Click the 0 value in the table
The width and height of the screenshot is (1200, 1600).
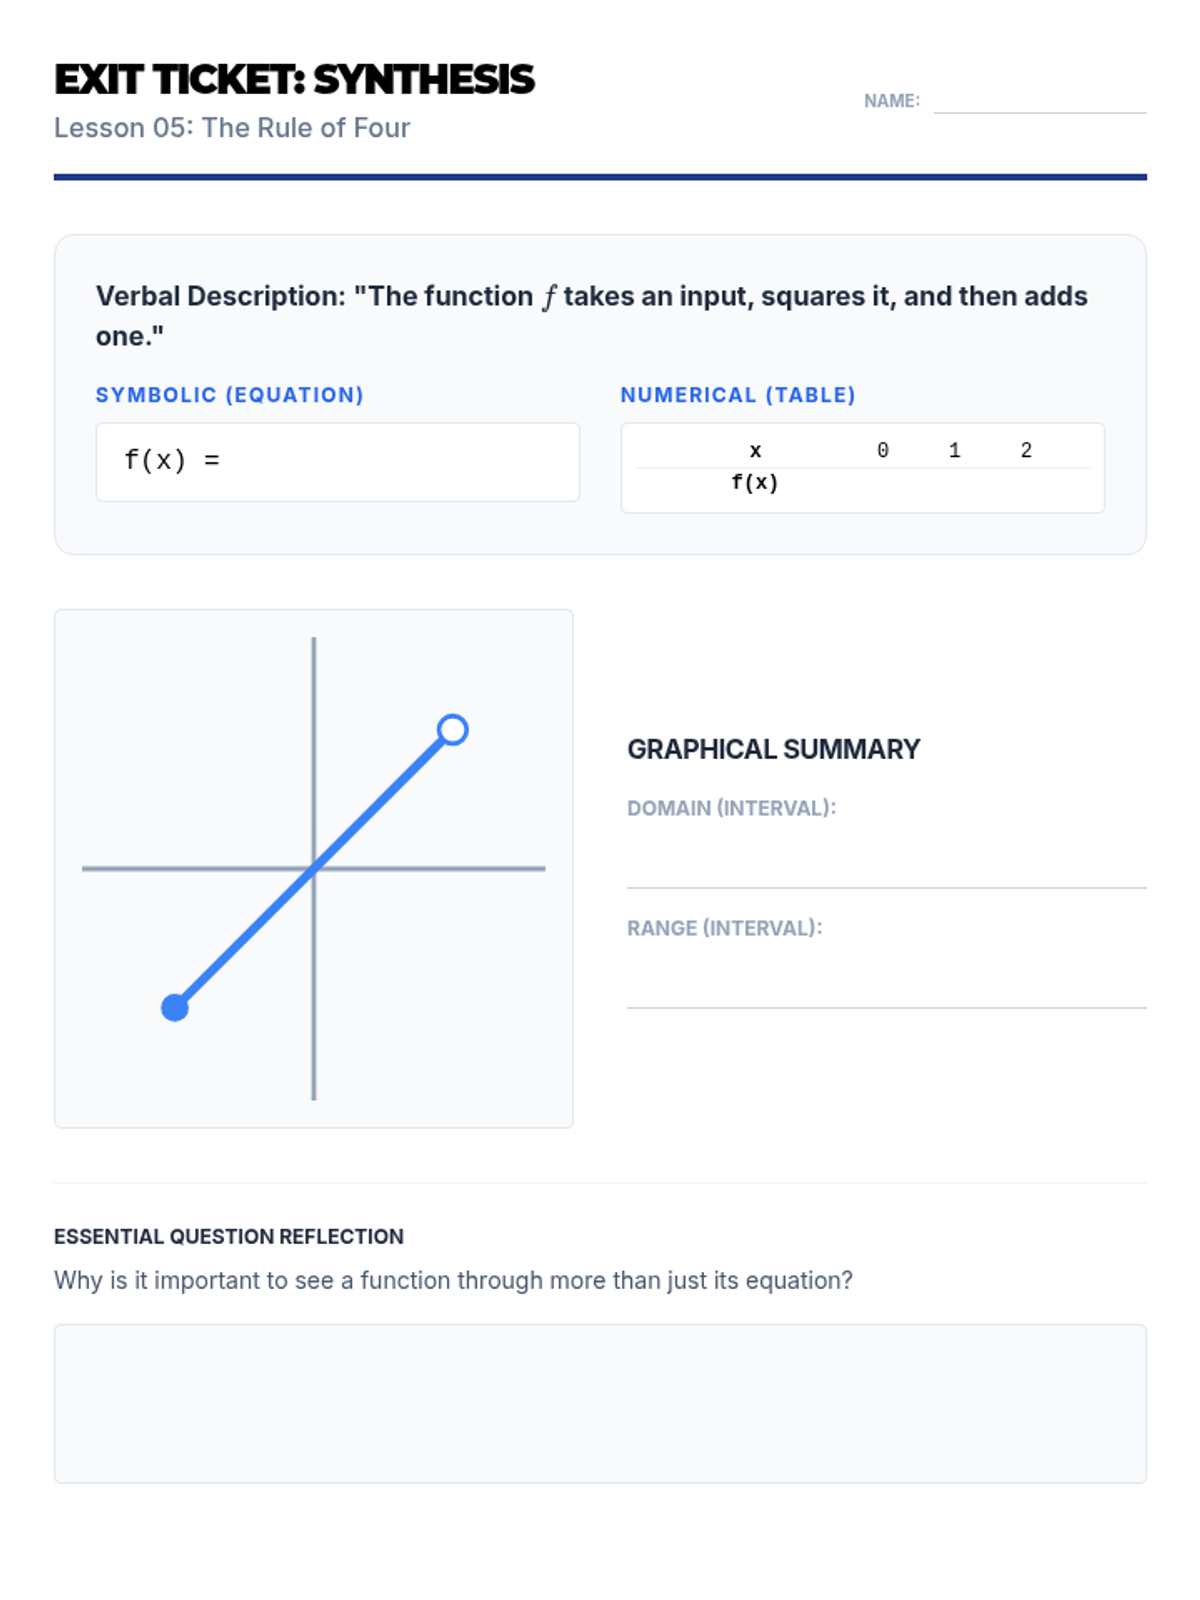pos(883,451)
